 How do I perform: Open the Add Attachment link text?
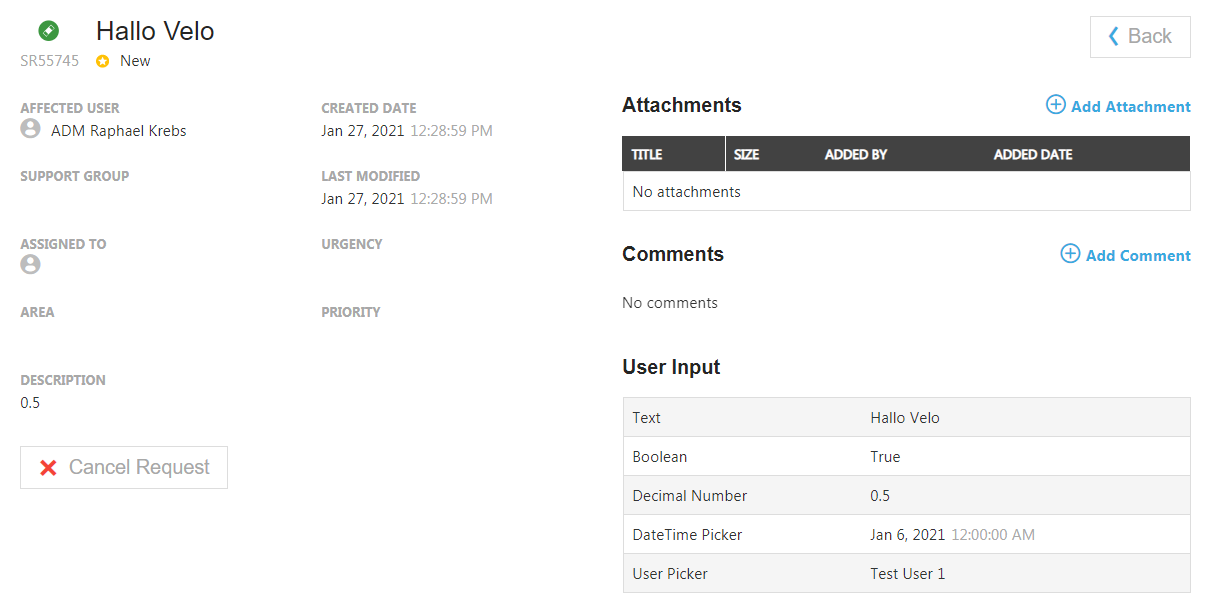click(1131, 107)
